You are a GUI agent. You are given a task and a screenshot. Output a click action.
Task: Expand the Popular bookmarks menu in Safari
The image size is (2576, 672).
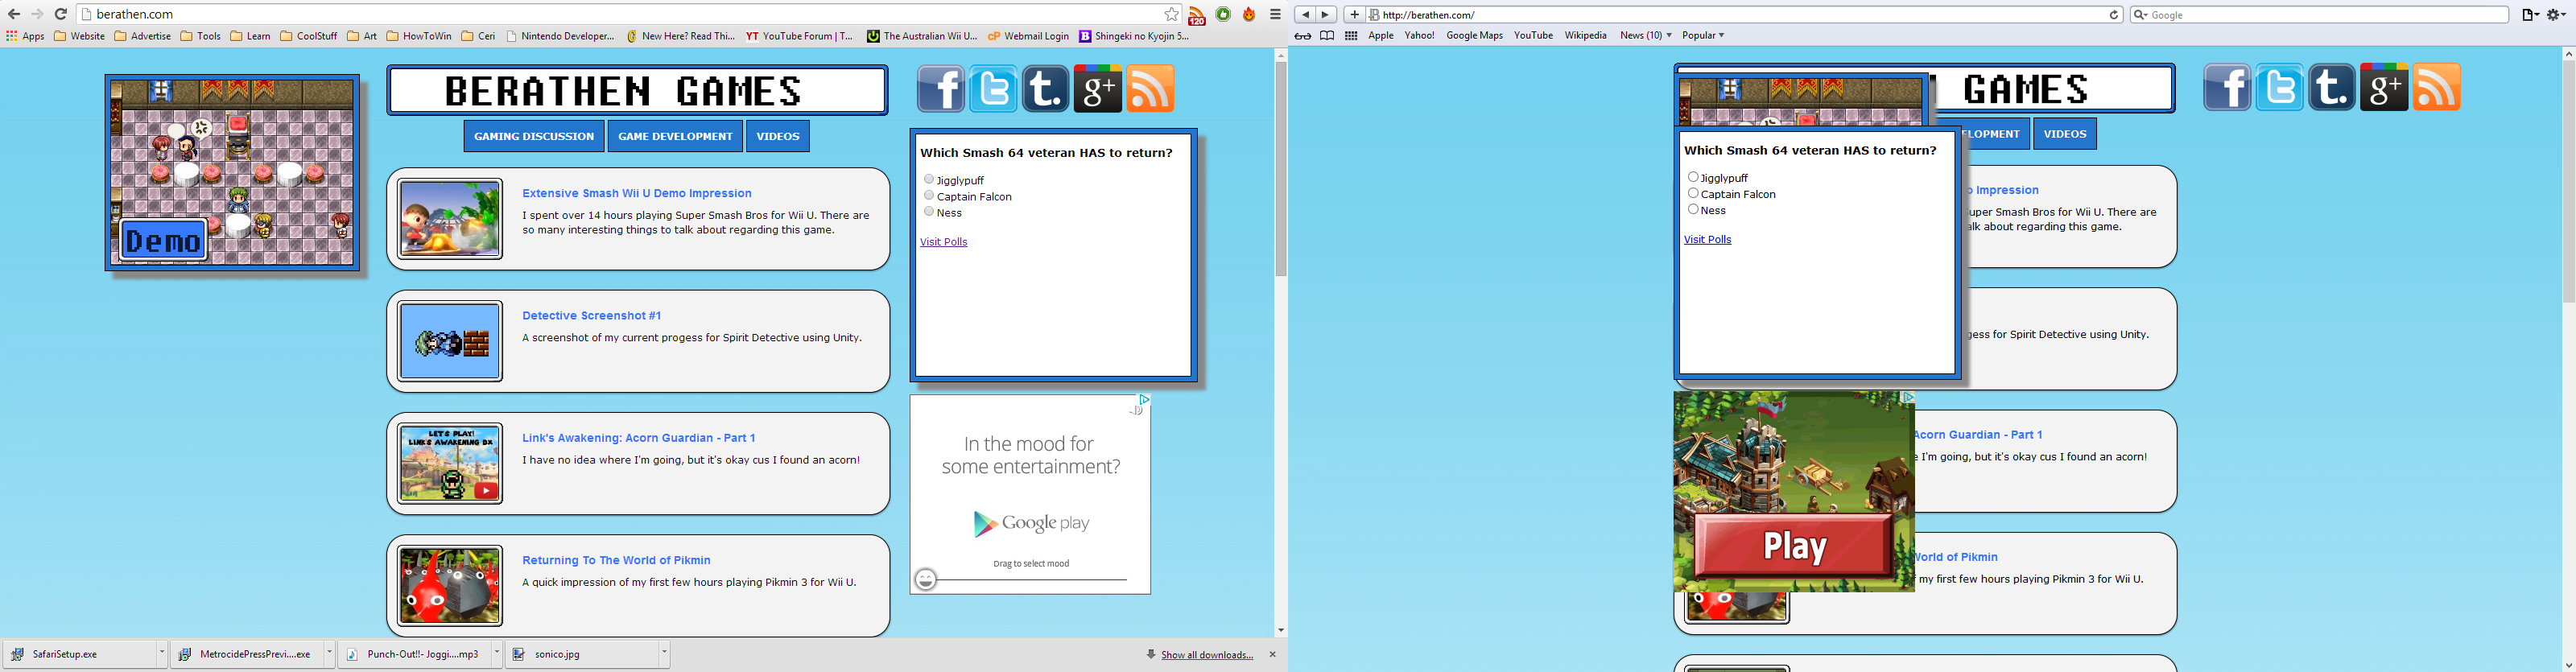[x=1704, y=36]
